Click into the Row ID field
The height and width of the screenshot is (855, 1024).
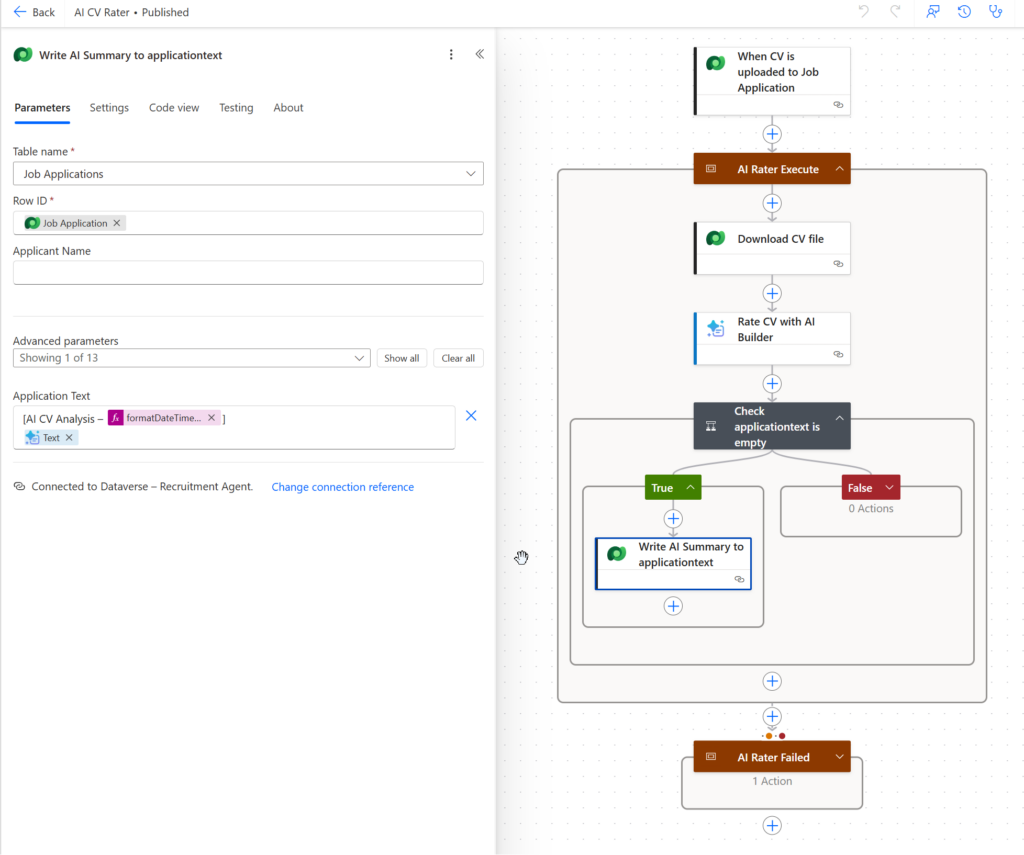248,223
